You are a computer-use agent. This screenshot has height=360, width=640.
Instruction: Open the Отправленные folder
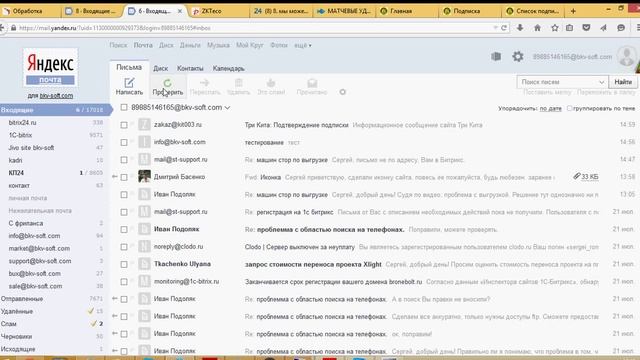click(22, 299)
